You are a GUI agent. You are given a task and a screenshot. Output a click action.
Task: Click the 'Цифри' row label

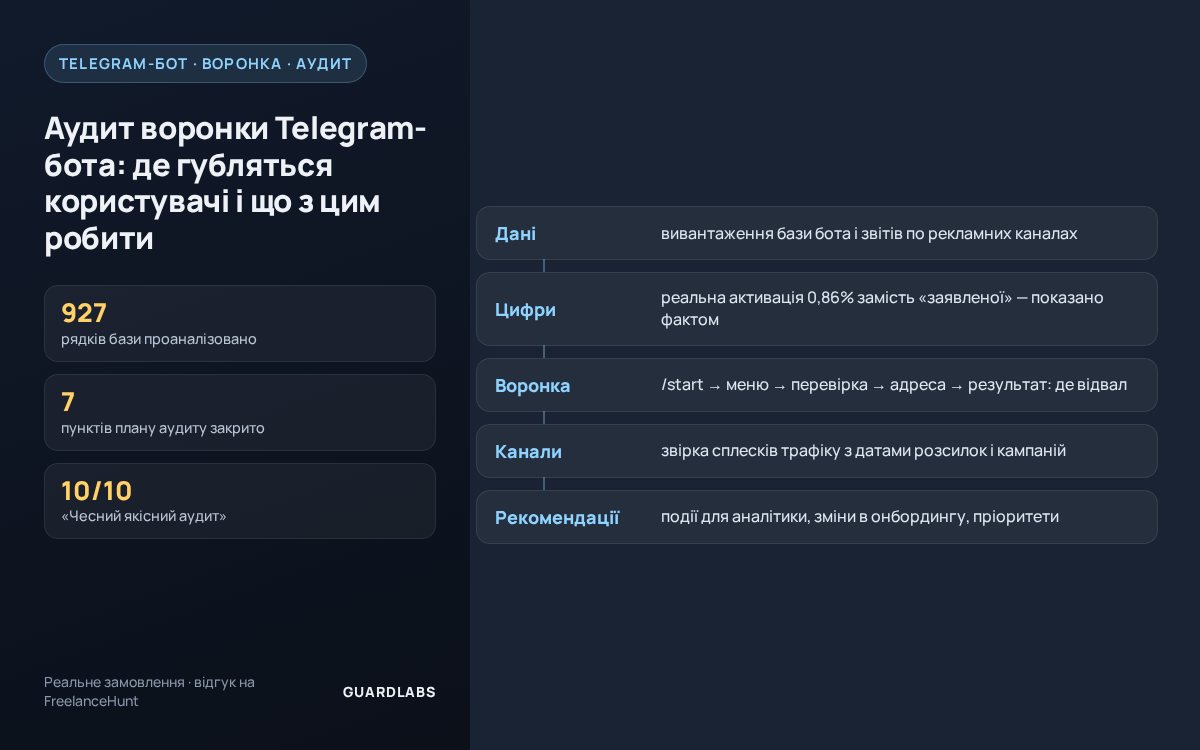(525, 310)
